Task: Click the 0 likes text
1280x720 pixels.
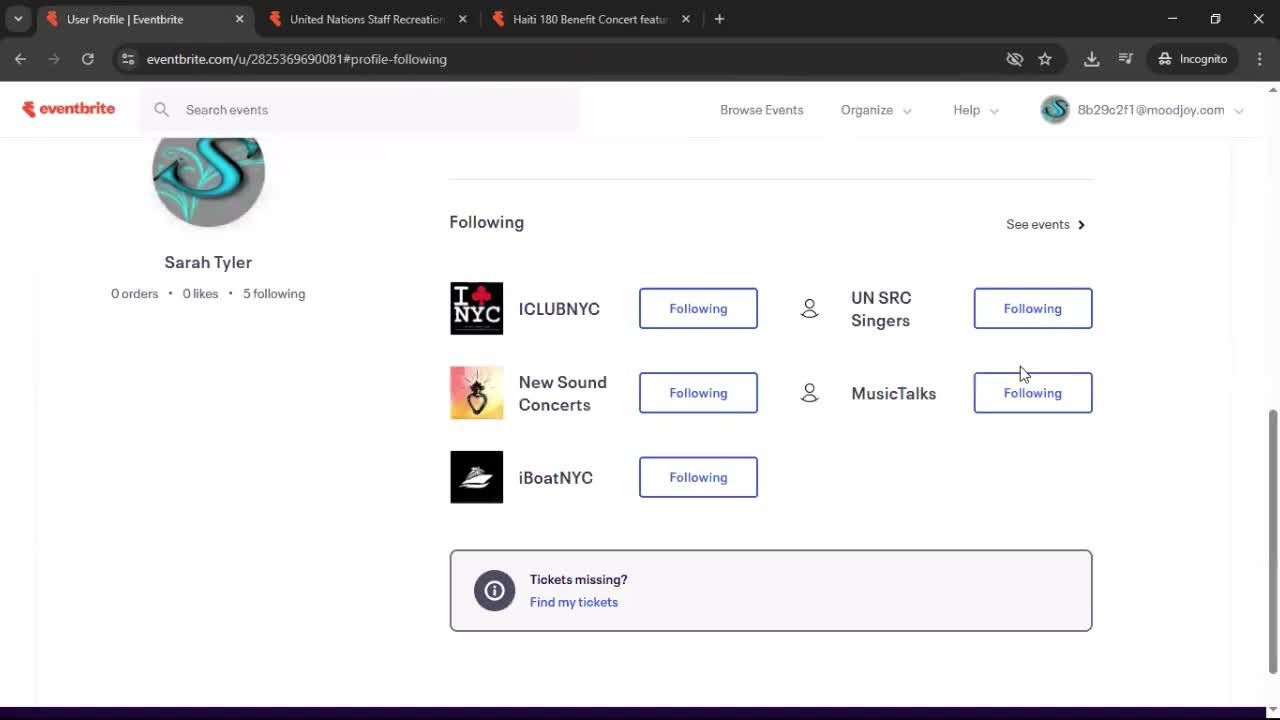Action: 201,294
